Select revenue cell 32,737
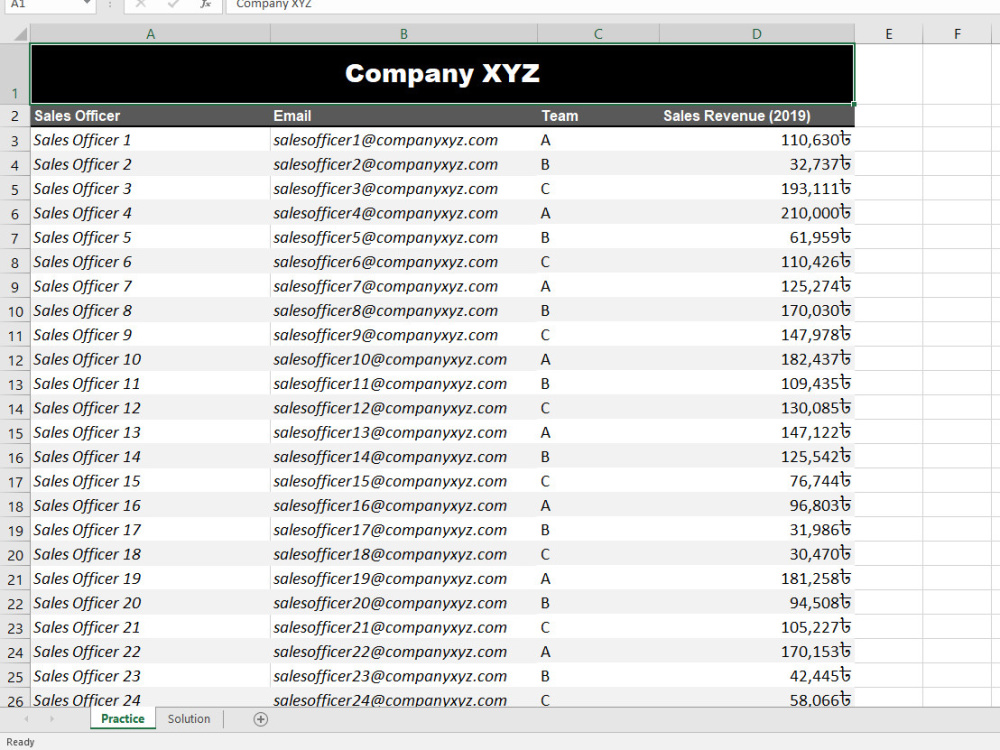Viewport: 1000px width, 750px height. pos(756,165)
